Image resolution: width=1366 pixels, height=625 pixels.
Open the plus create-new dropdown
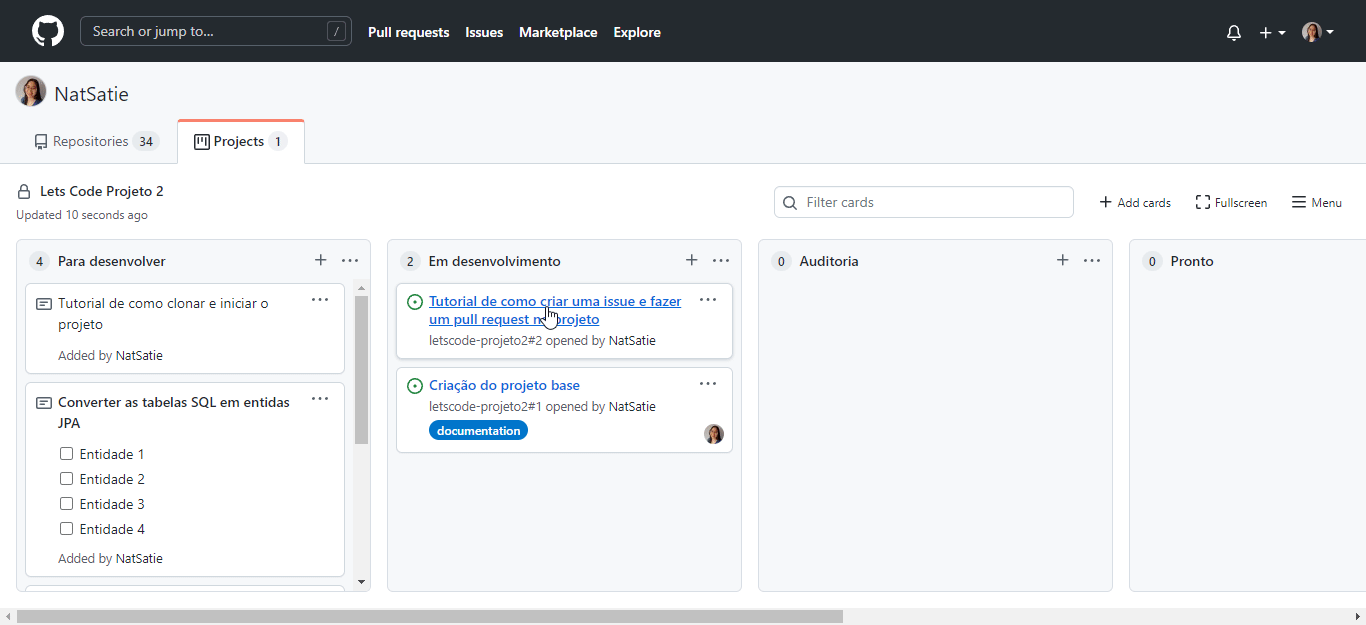[1272, 32]
